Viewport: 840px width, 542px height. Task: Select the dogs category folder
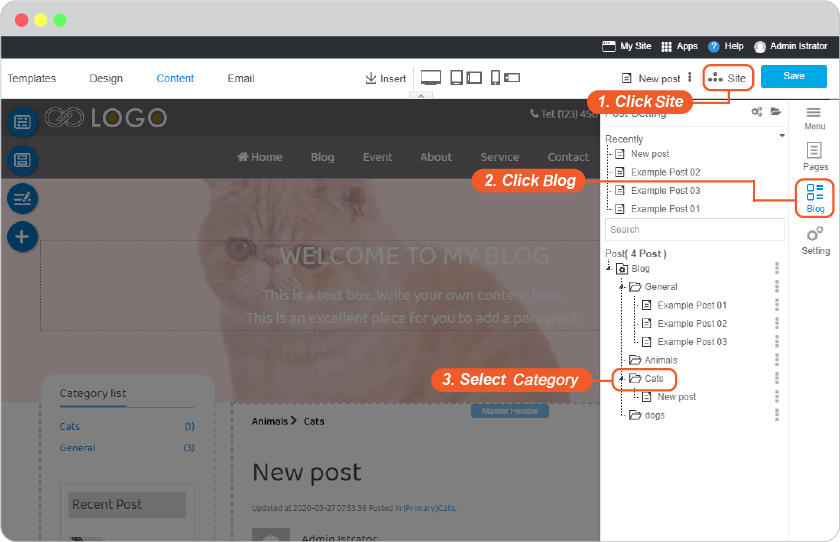tap(647, 415)
